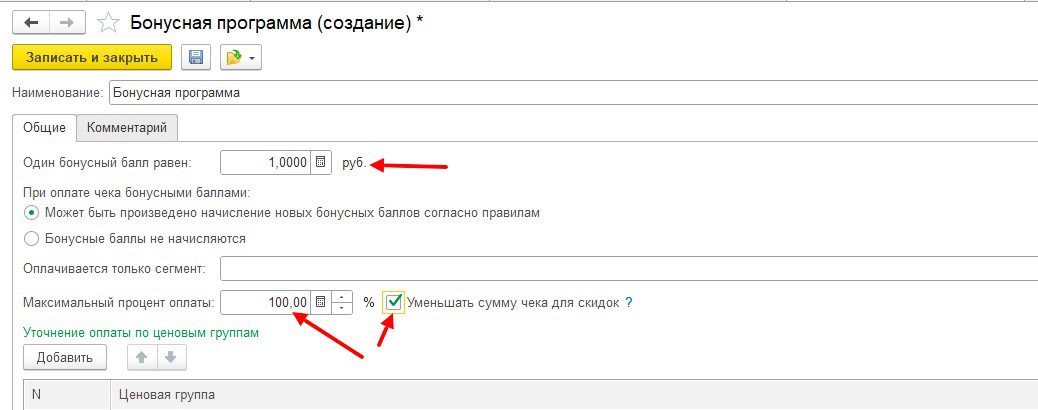Switch to the 'Комментарий' tab
This screenshot has width=1038, height=410.
point(128,128)
